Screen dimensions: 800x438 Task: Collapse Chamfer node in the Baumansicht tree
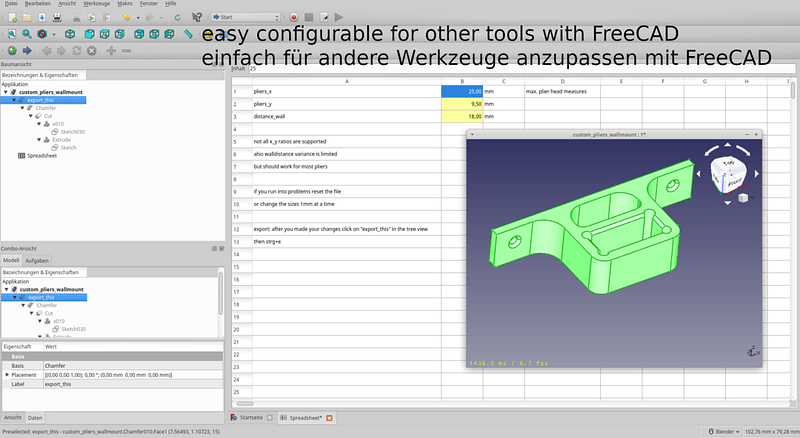coord(22,108)
